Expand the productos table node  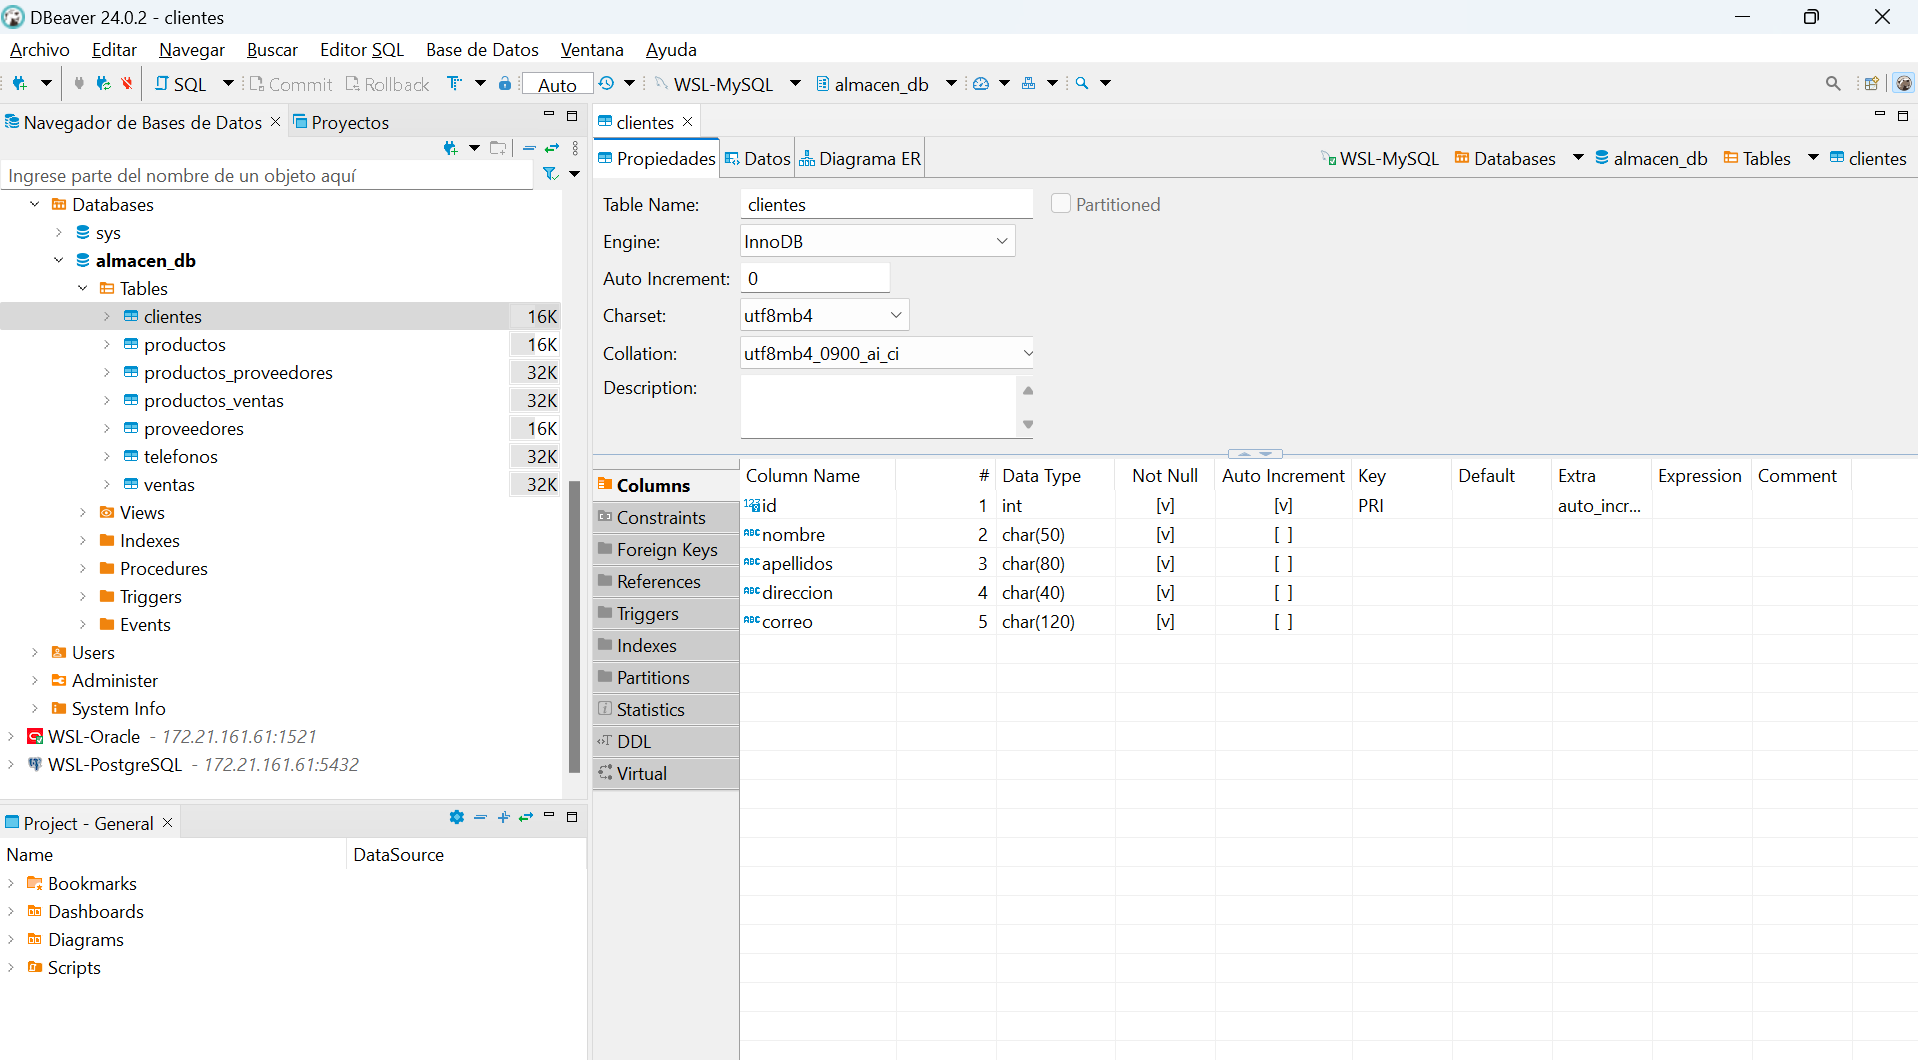click(x=107, y=344)
